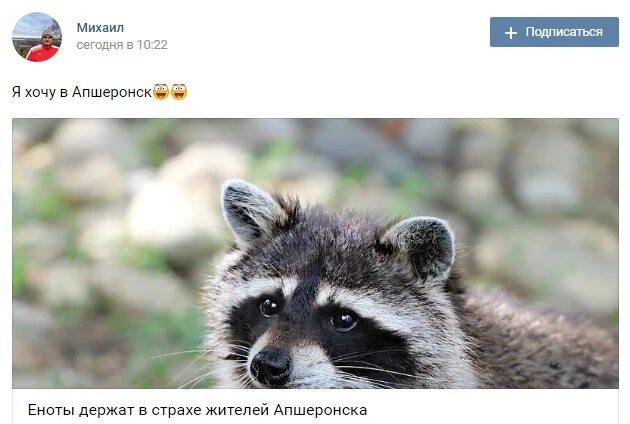Click the raccoon's right eye in photo

[x=344, y=320]
